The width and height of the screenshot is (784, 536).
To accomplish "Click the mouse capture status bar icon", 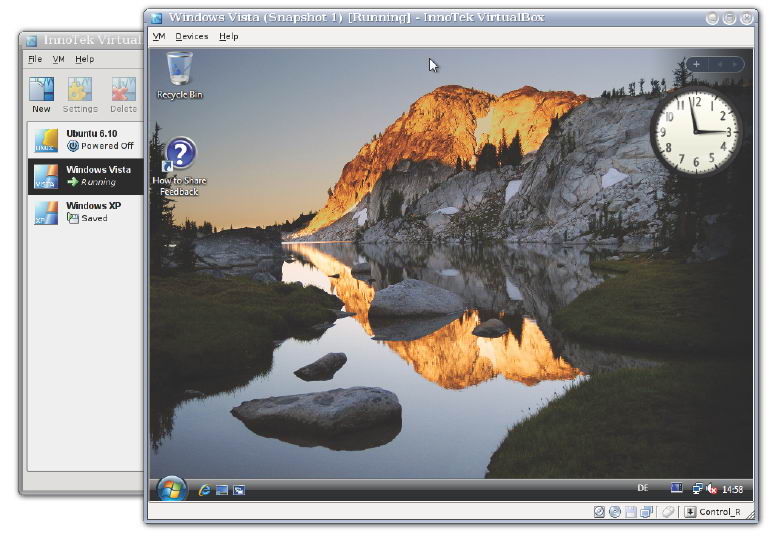I will click(668, 512).
